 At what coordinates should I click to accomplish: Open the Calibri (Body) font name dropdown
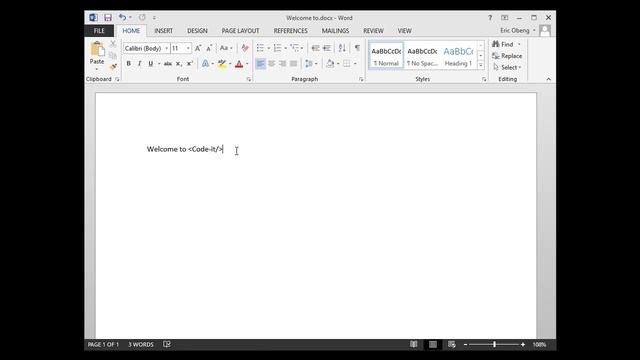tap(167, 48)
